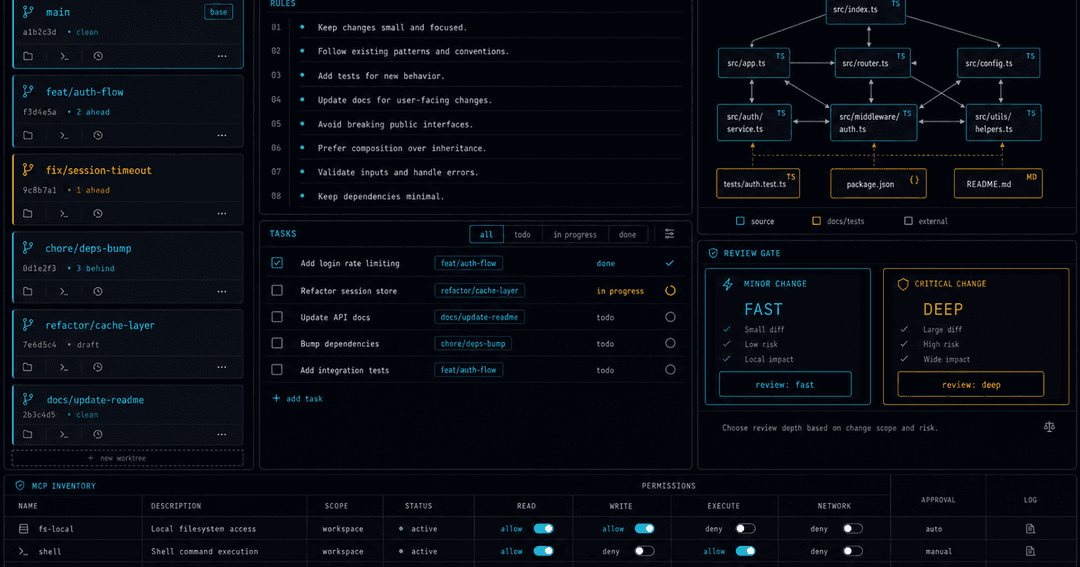Open more options for docs/update-readme worktree
Viewport: 1080px width, 567px height.
point(222,435)
